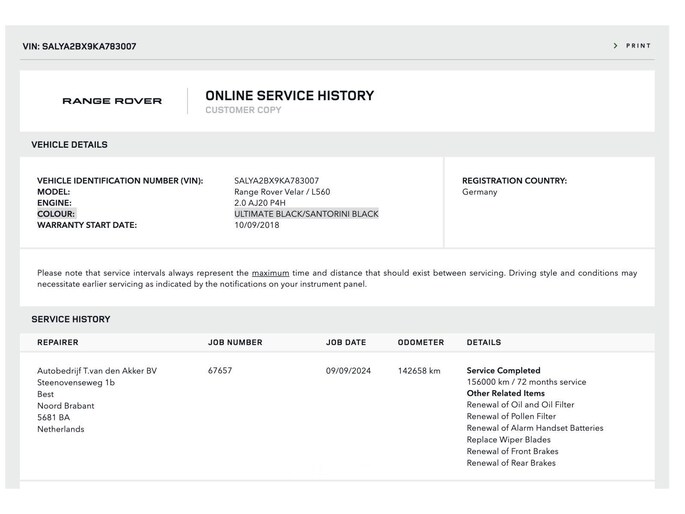Click the Print link at top right
Viewport: 685px width, 514px height.
click(638, 46)
